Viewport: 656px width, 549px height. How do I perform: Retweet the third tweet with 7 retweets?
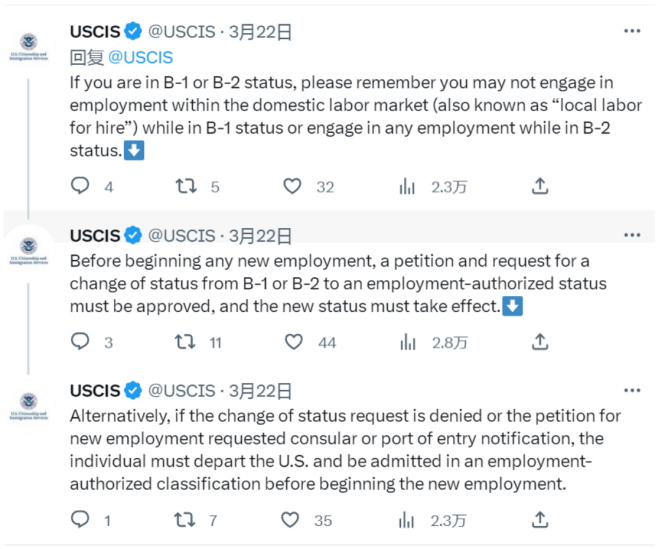185,519
